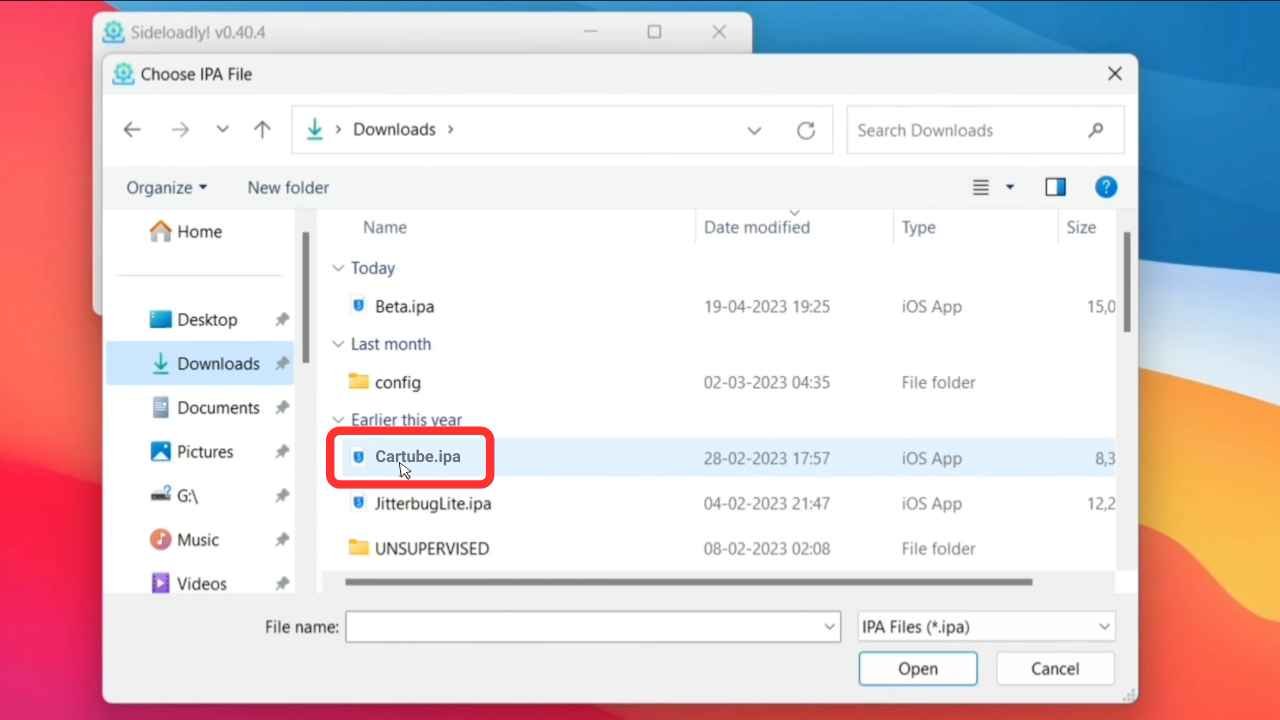Click the pin icon next to Pictures
The height and width of the screenshot is (720, 1280).
(x=282, y=452)
